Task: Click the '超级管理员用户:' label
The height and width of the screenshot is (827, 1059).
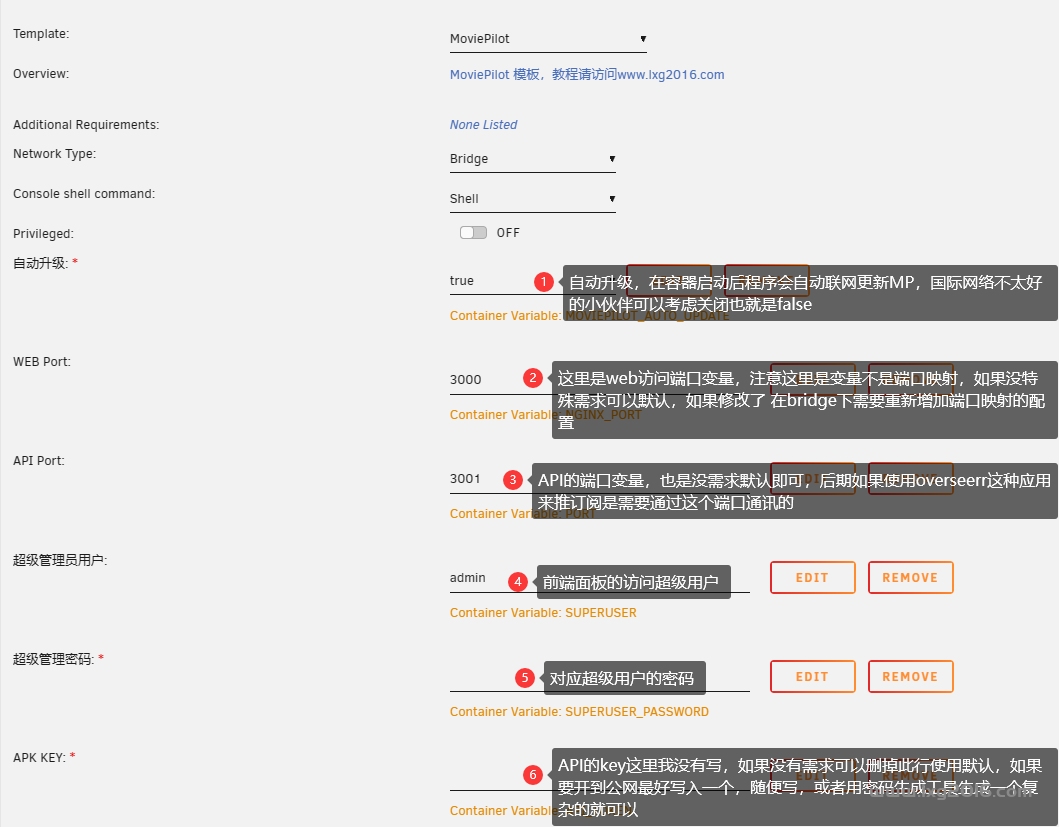Action: pyautogui.click(x=60, y=560)
